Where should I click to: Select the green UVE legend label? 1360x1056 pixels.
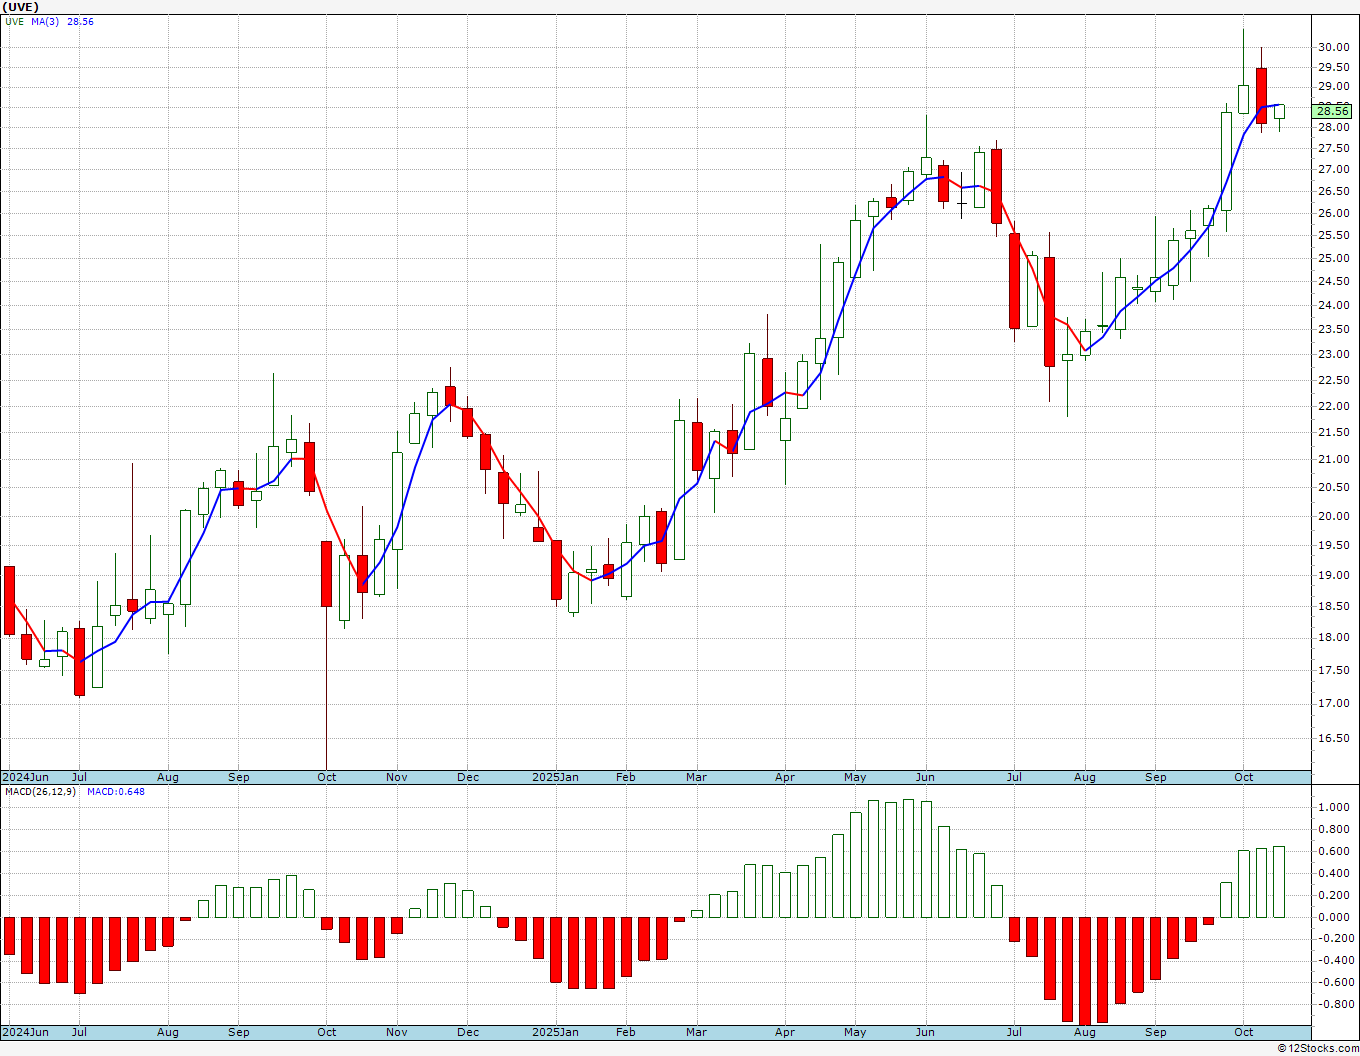click(14, 21)
